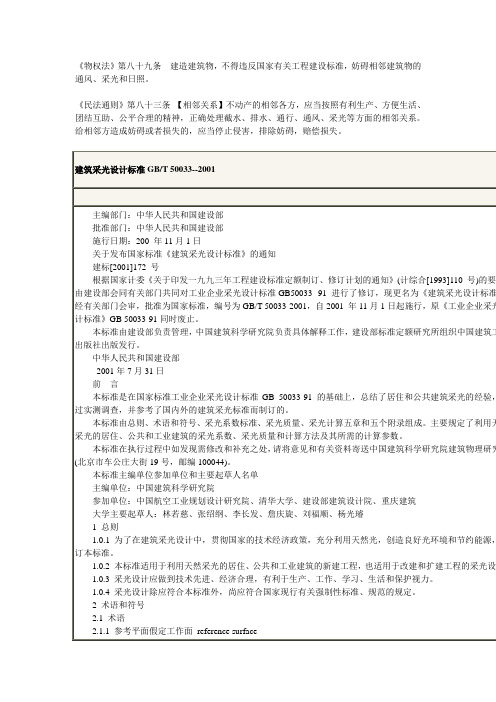Click clause 1.0.4 text
This screenshot has height=702, width=496.
(x=255, y=592)
